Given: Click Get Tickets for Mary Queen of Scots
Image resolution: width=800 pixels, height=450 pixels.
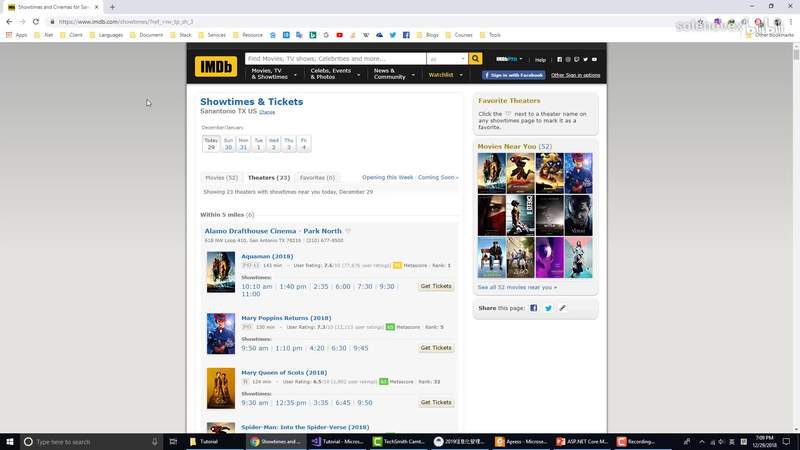Looking at the screenshot, I should 436,403.
